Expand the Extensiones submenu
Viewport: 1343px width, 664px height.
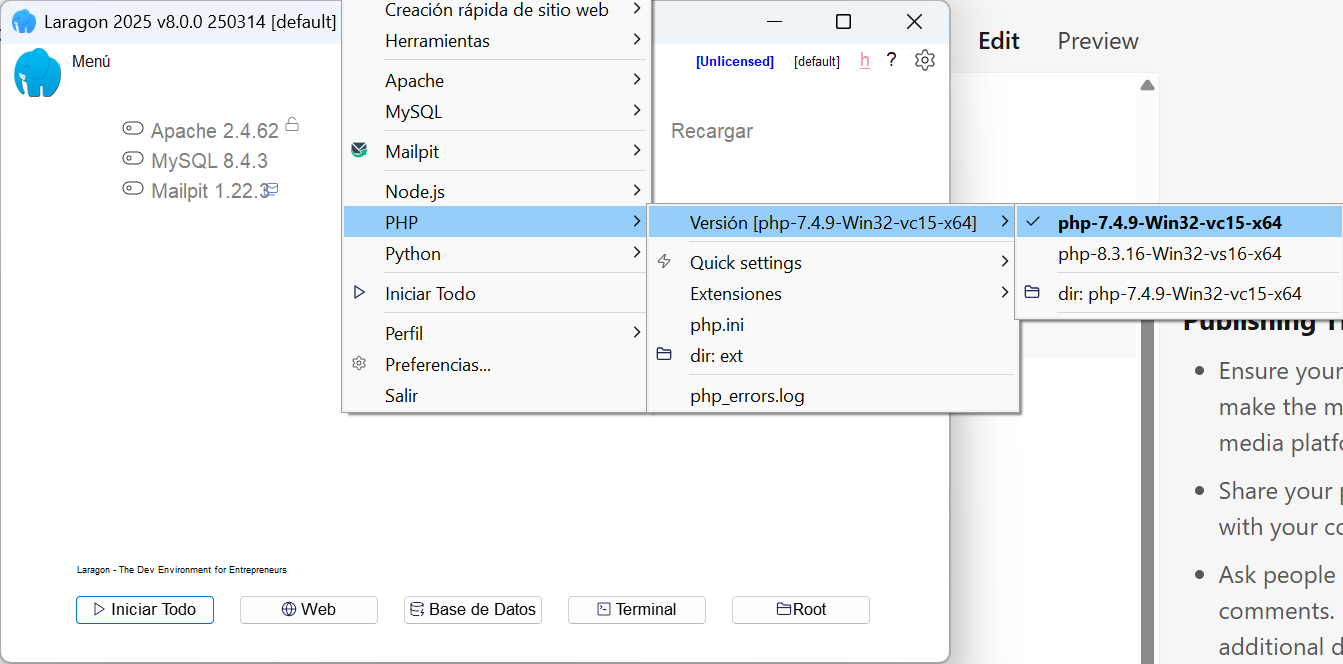point(833,294)
